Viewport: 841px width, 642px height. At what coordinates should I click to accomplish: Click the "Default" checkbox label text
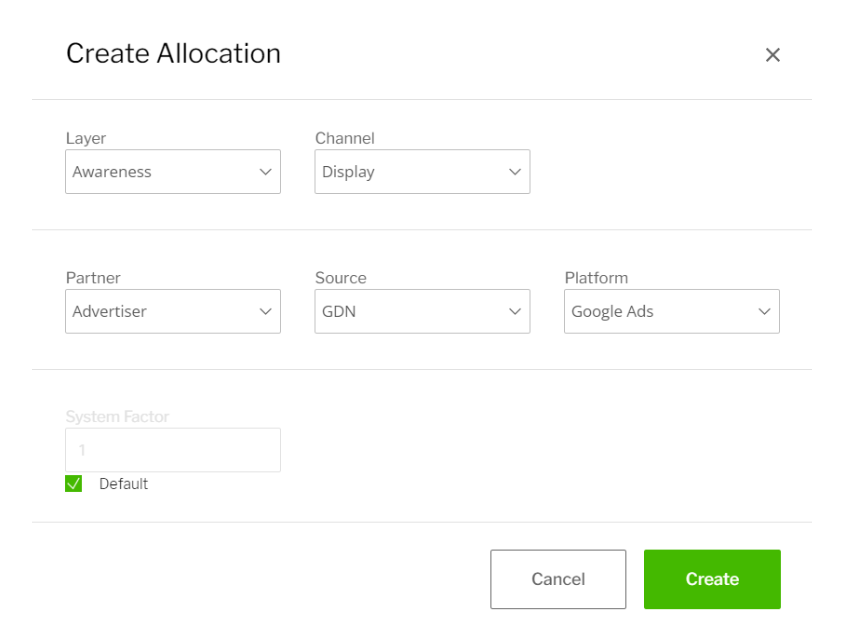pos(123,484)
